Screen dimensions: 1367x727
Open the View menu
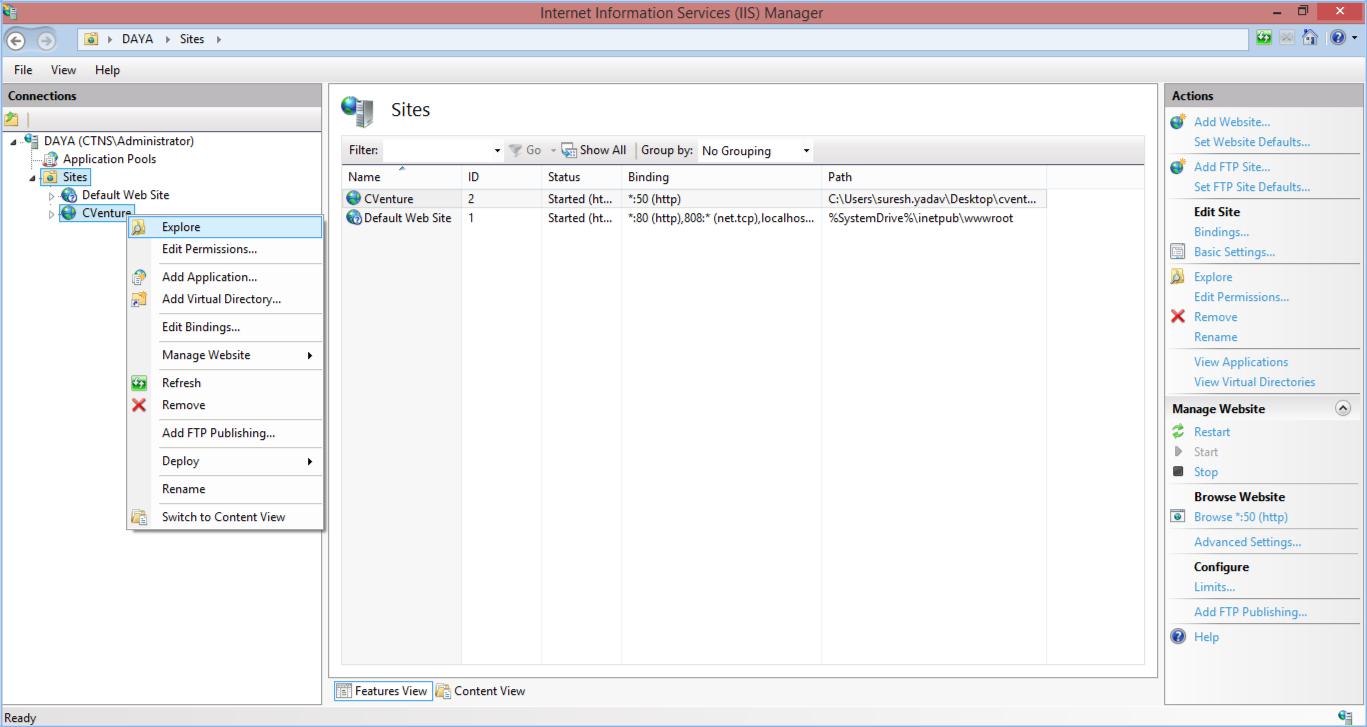64,70
